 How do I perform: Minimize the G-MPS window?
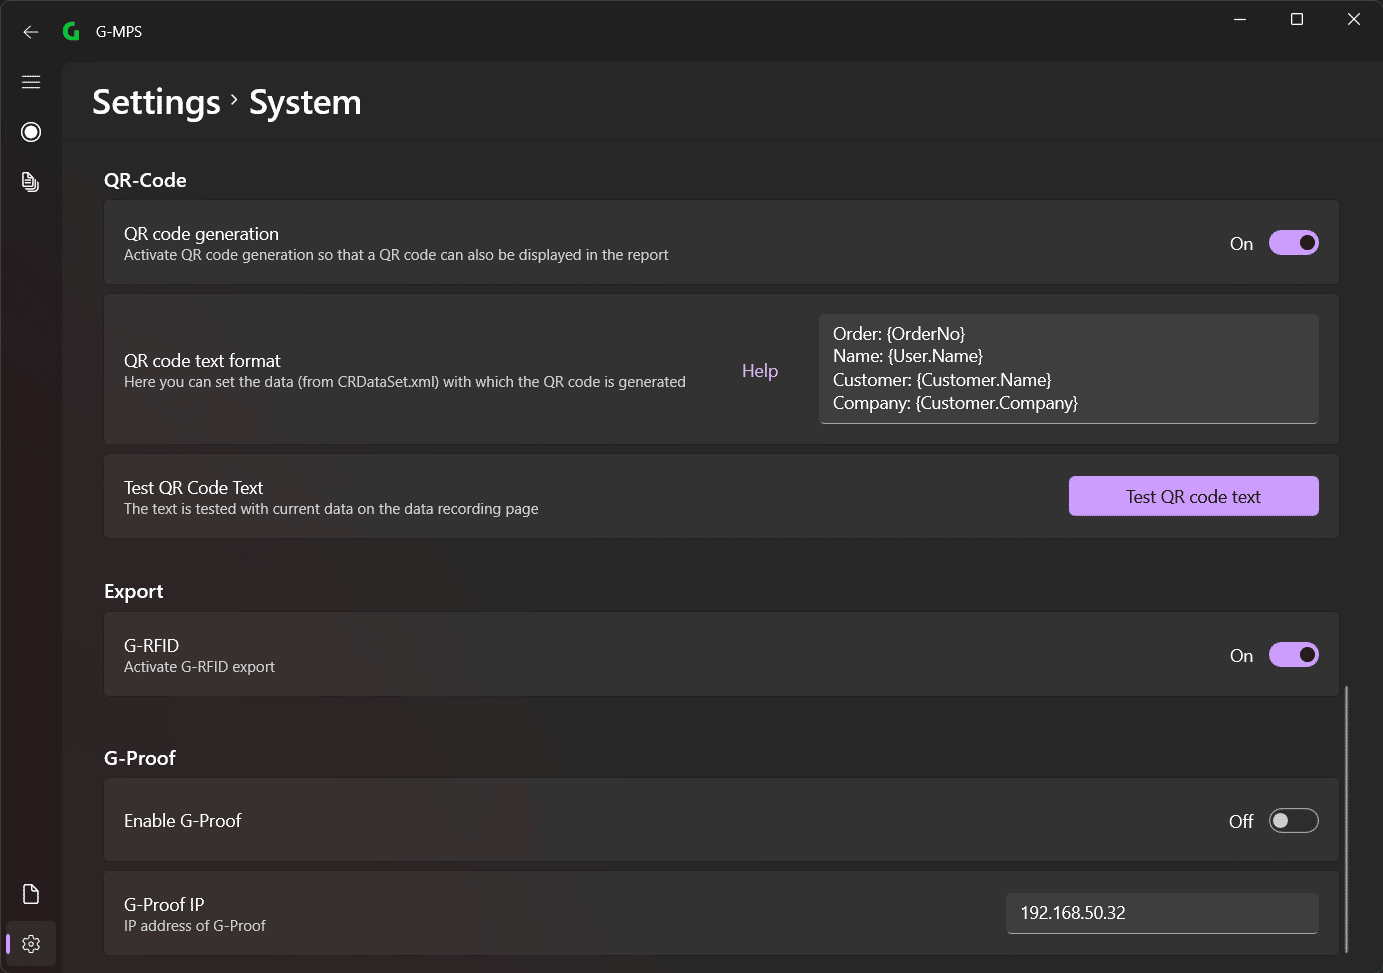pyautogui.click(x=1240, y=19)
